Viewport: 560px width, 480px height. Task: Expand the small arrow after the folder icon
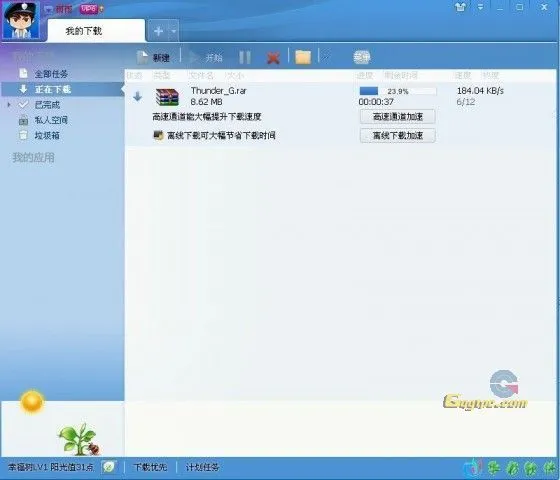click(325, 57)
